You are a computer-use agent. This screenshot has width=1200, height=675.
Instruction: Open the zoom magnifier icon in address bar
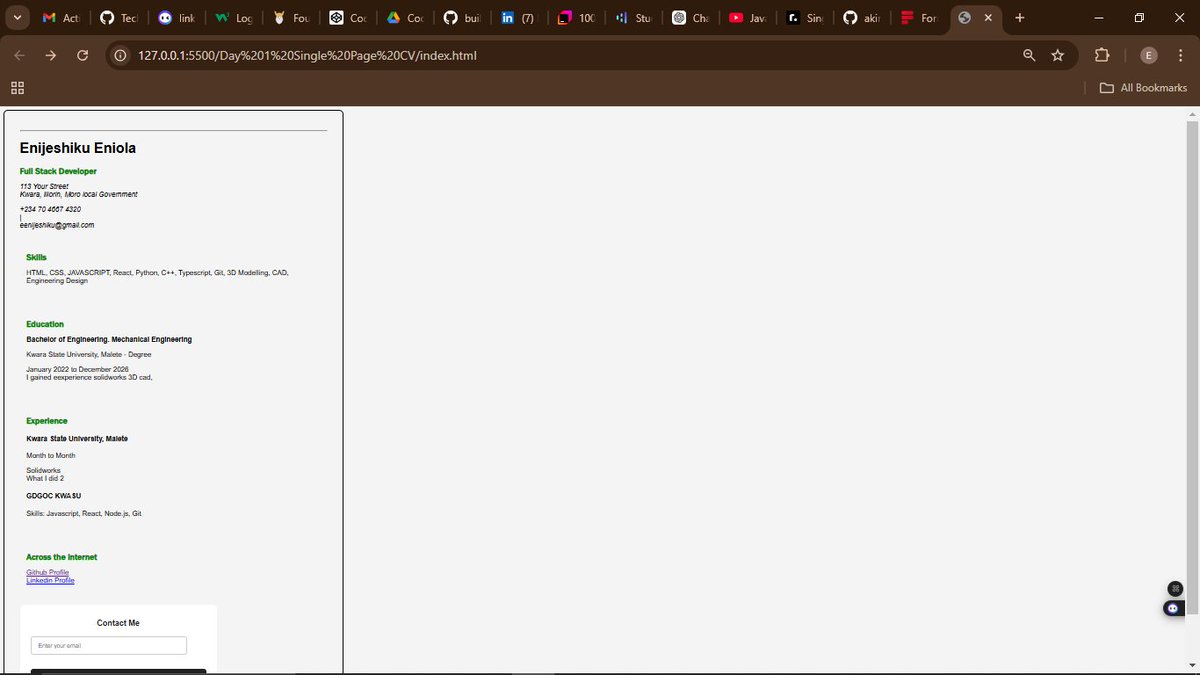pyautogui.click(x=1029, y=55)
